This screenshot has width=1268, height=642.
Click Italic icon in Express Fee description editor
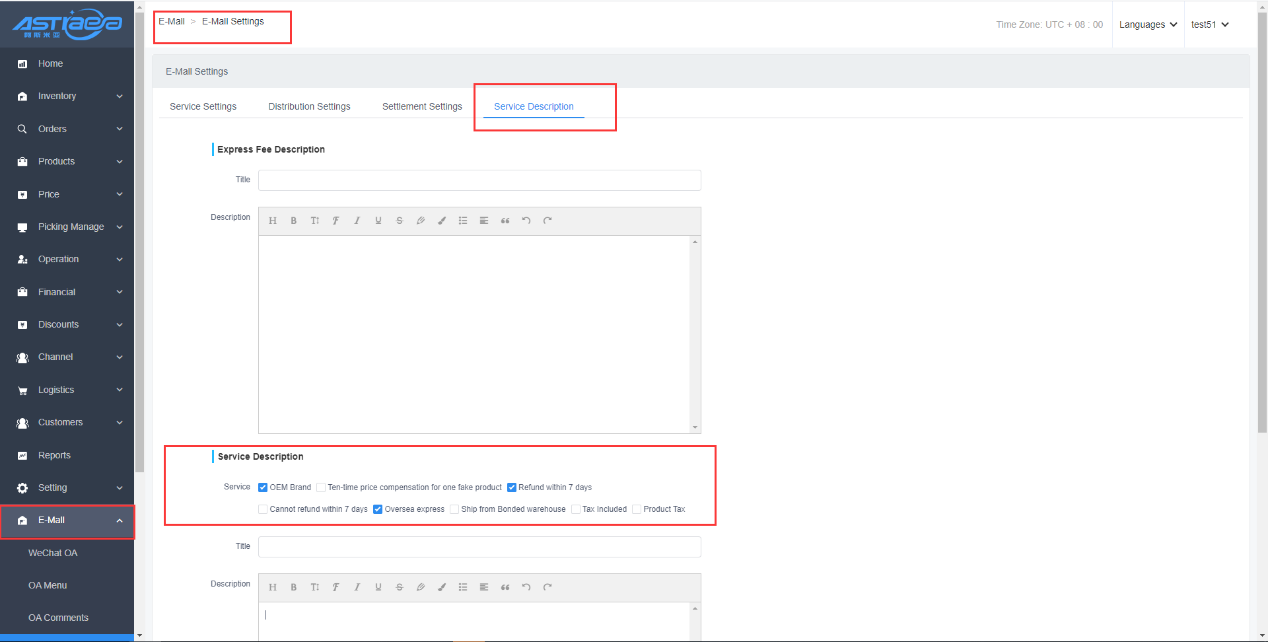356,221
